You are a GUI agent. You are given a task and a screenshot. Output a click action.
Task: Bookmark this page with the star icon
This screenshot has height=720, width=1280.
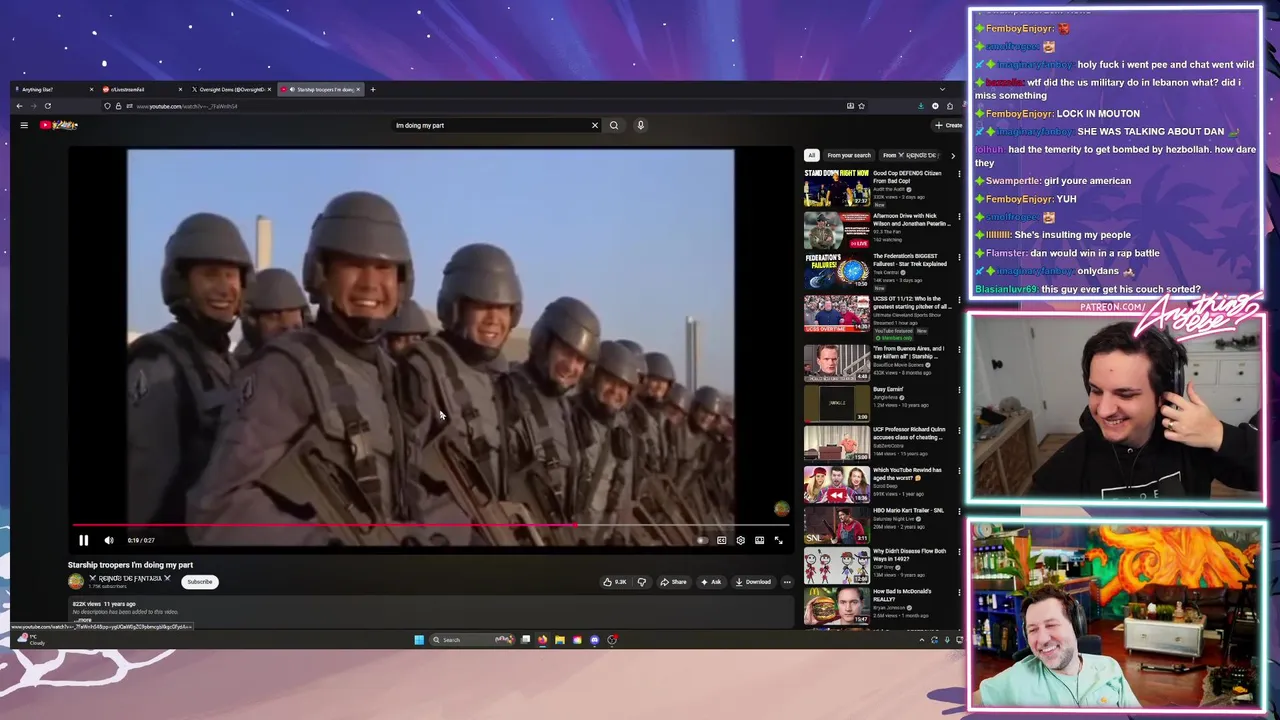pyautogui.click(x=861, y=106)
